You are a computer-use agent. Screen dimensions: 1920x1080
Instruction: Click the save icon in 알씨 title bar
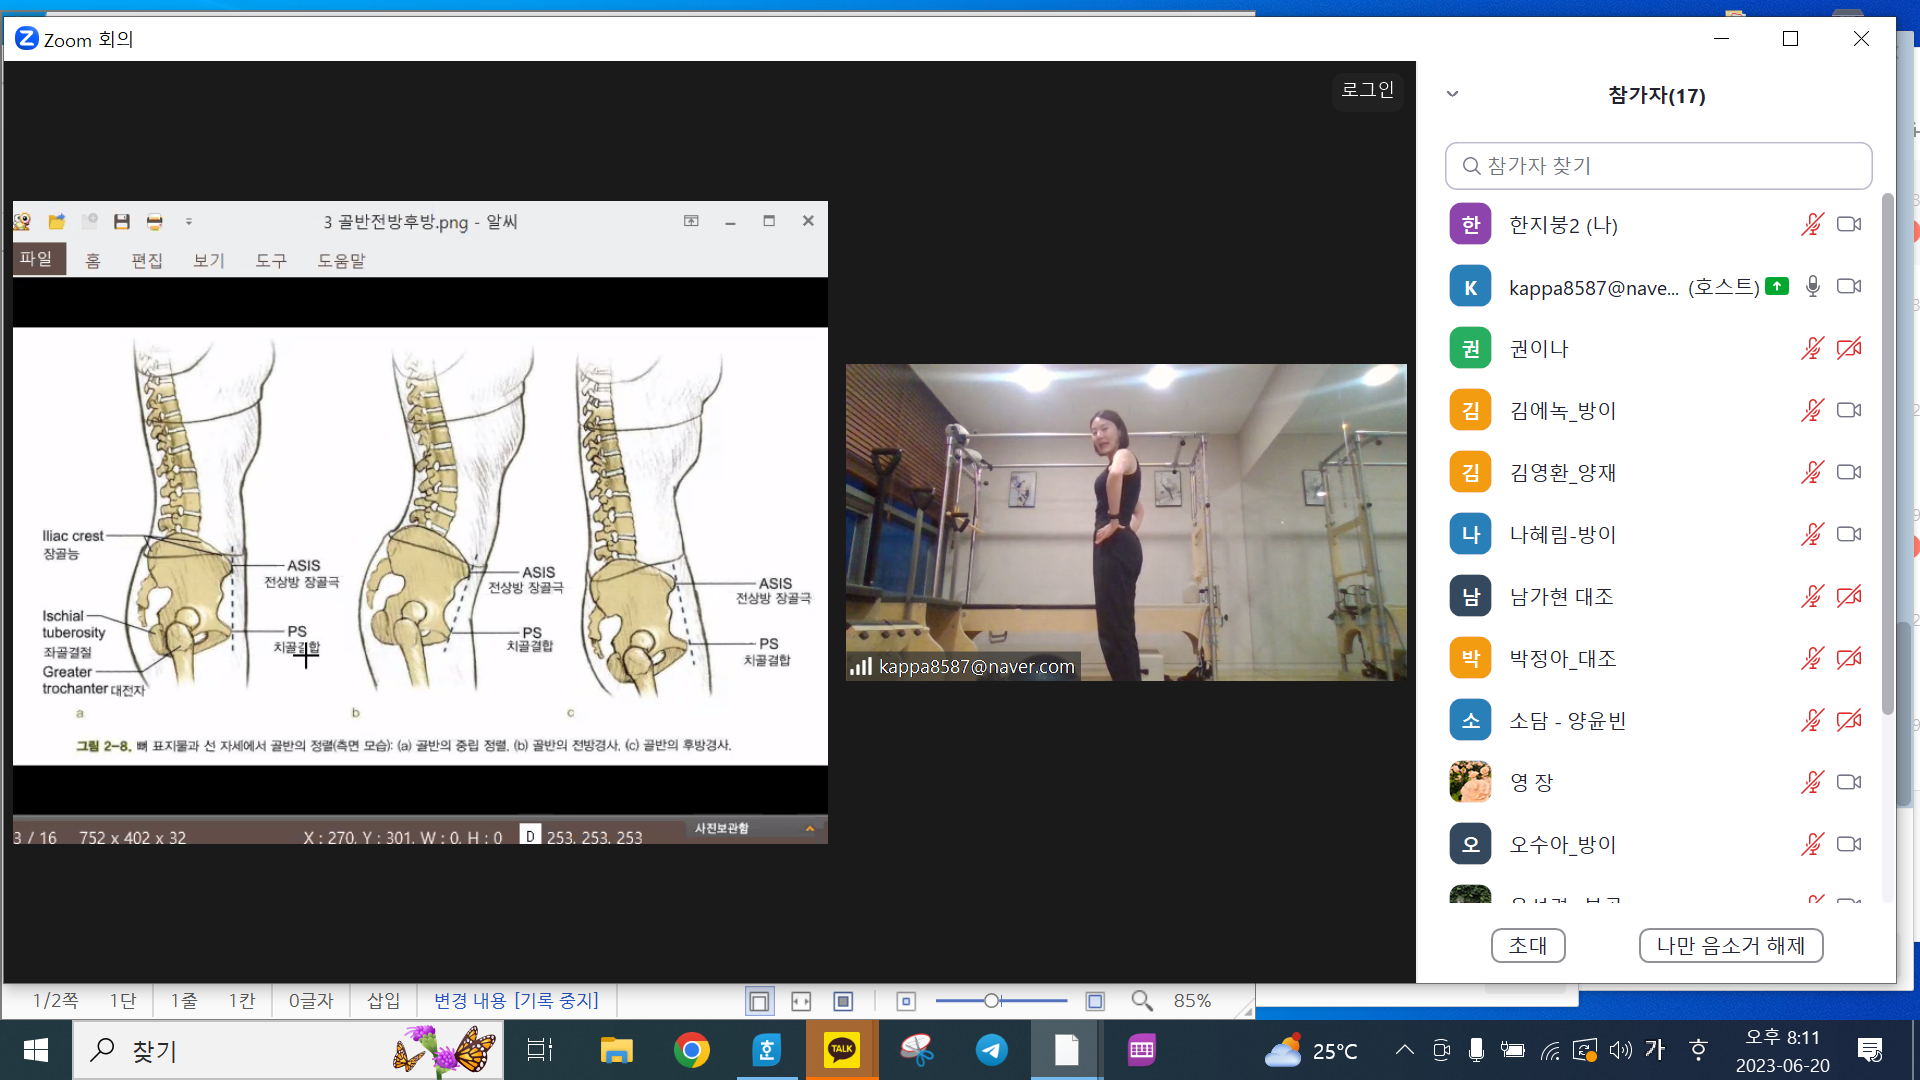(122, 221)
